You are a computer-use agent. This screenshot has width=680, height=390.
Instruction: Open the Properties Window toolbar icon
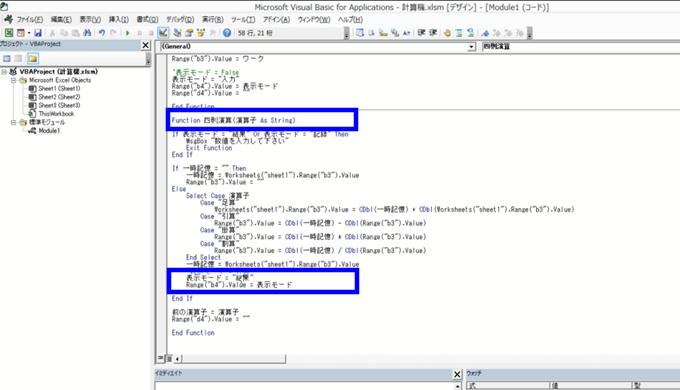click(x=189, y=33)
